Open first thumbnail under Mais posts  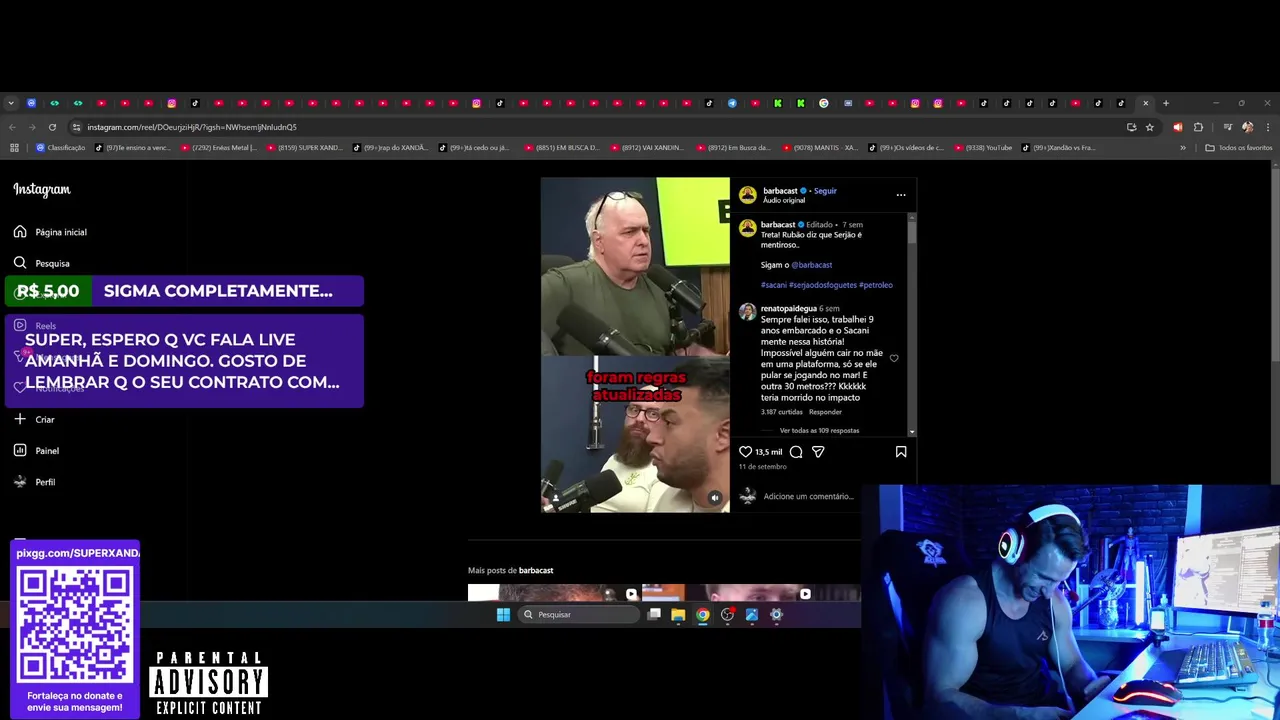click(554, 592)
